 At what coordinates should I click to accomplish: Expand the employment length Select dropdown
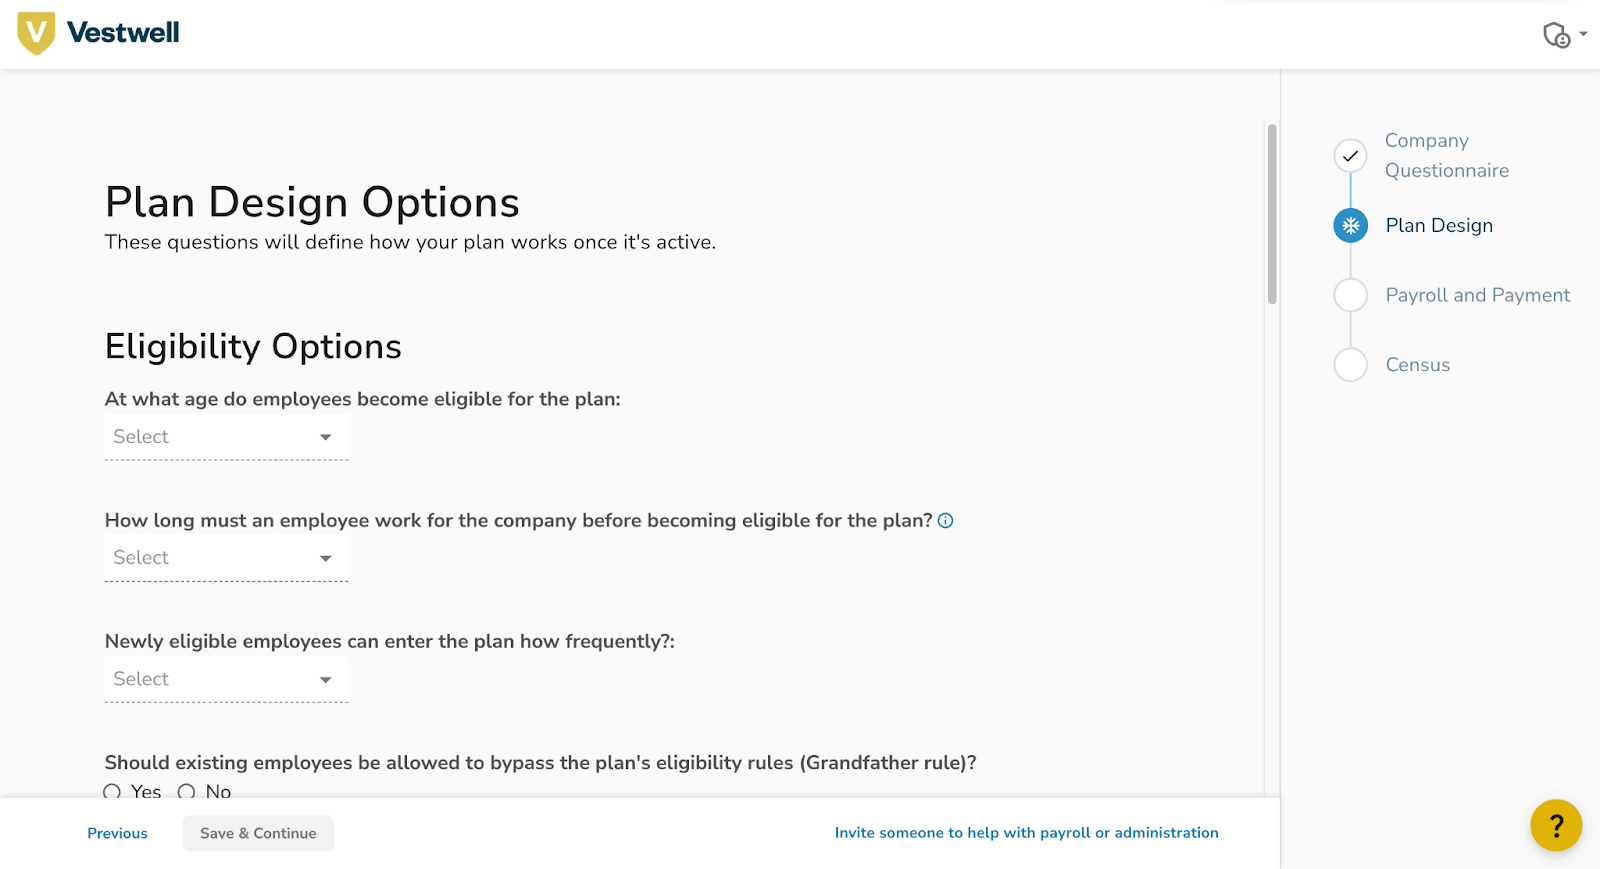[226, 558]
